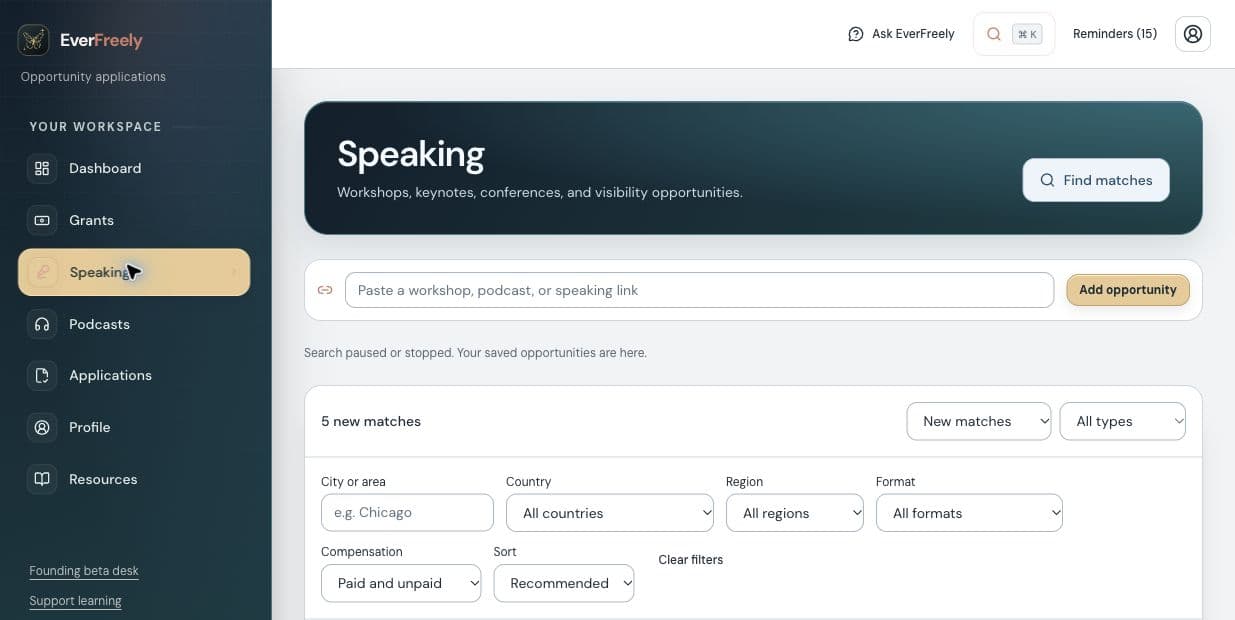Open Reminders (15)
1235x620 pixels.
pyautogui.click(x=1115, y=34)
